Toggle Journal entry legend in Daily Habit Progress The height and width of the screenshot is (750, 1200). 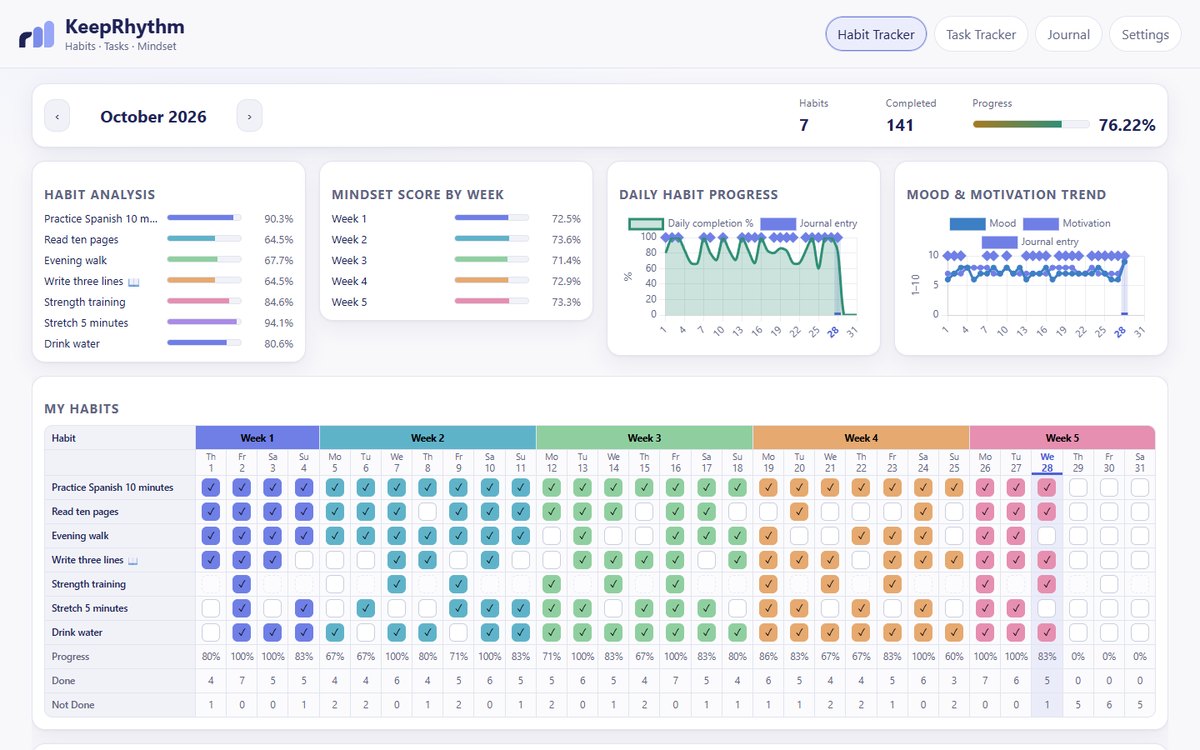[x=809, y=224]
